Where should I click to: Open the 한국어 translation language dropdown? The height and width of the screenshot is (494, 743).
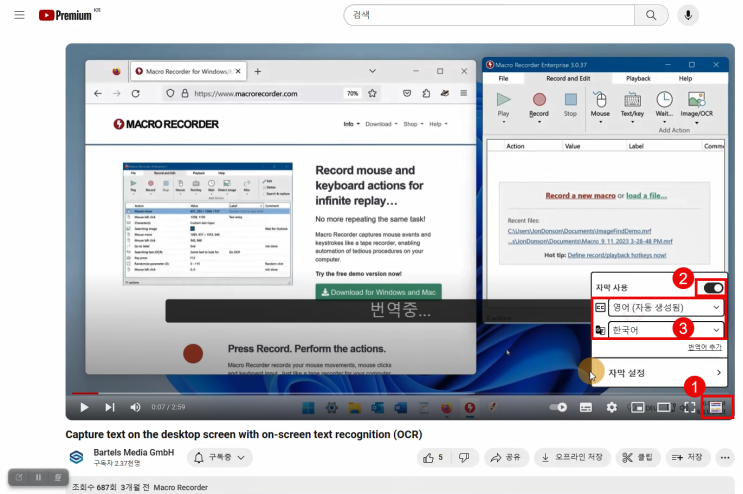point(666,330)
